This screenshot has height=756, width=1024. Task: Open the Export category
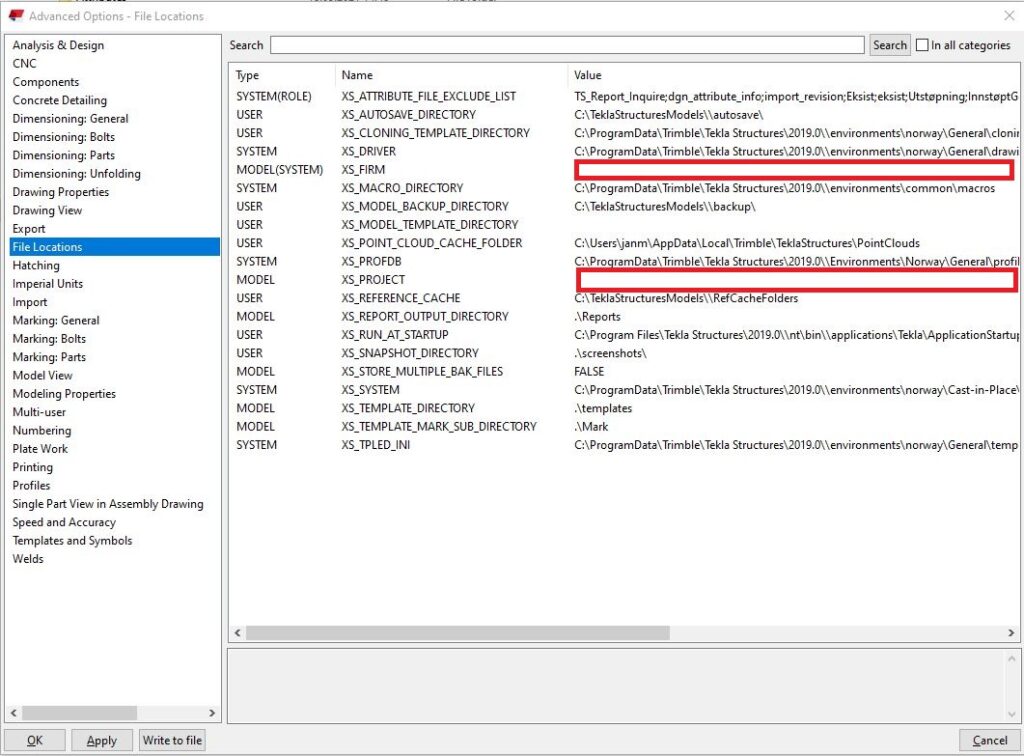point(29,229)
